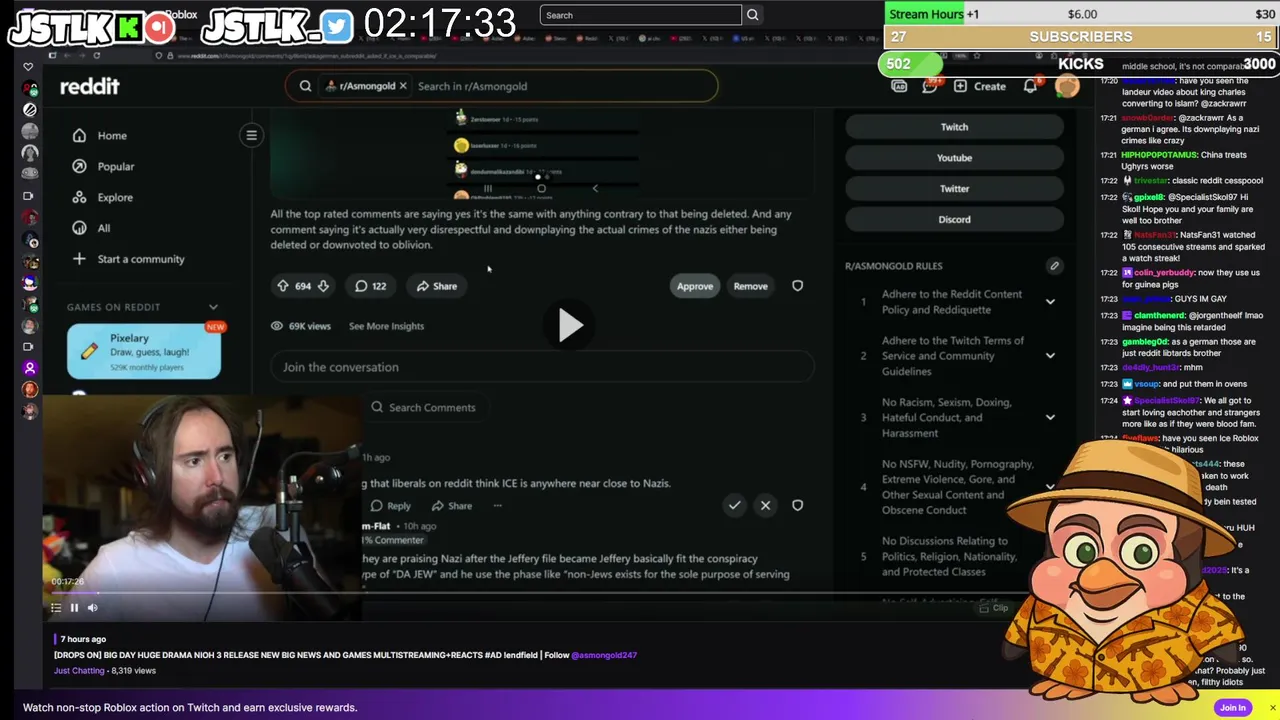Edit r/Asmongold rules with the pencil icon
Image resolution: width=1280 pixels, height=720 pixels.
click(1054, 266)
